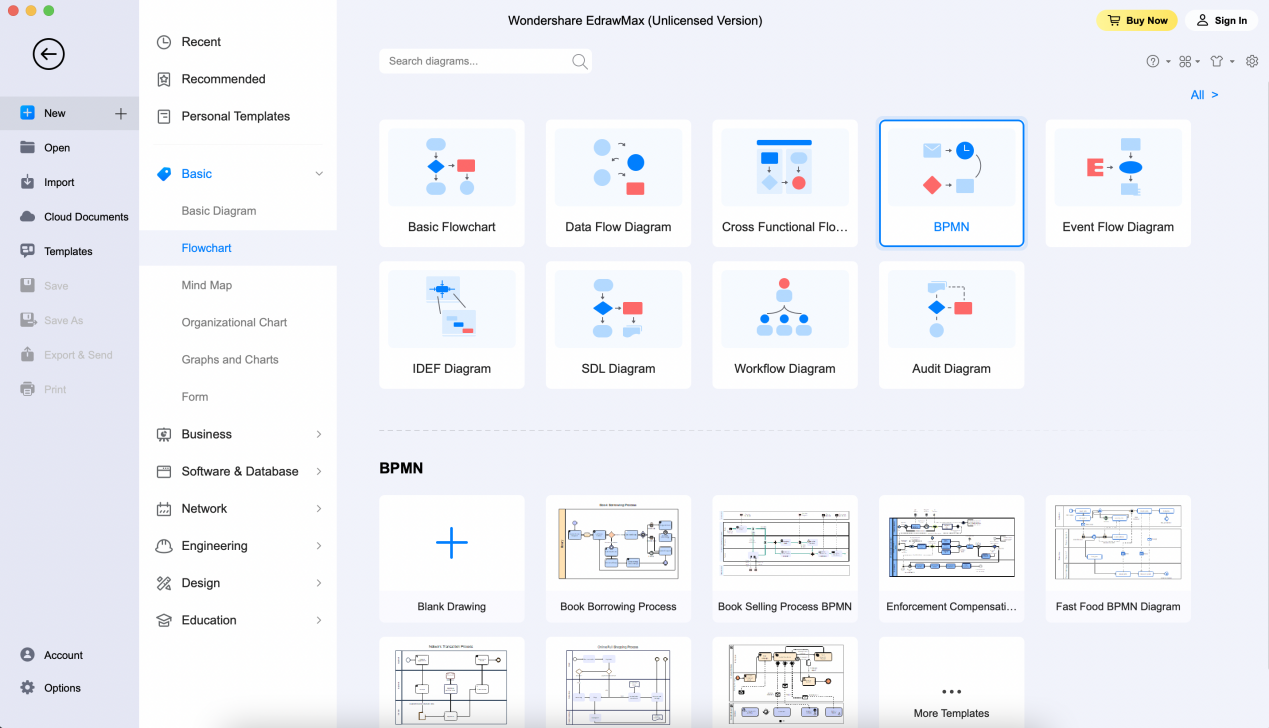This screenshot has height=728, width=1269.
Task: Click the Cloud Documents icon
Action: point(27,216)
